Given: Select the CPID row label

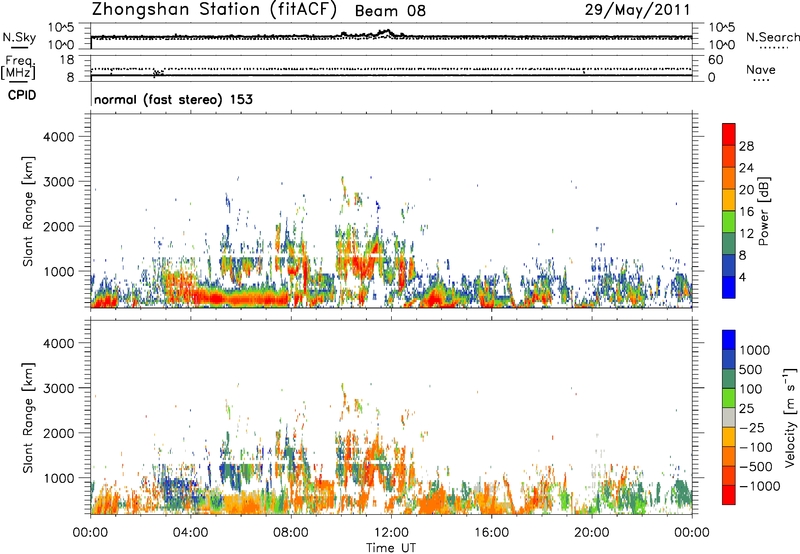Looking at the screenshot, I should [22, 95].
